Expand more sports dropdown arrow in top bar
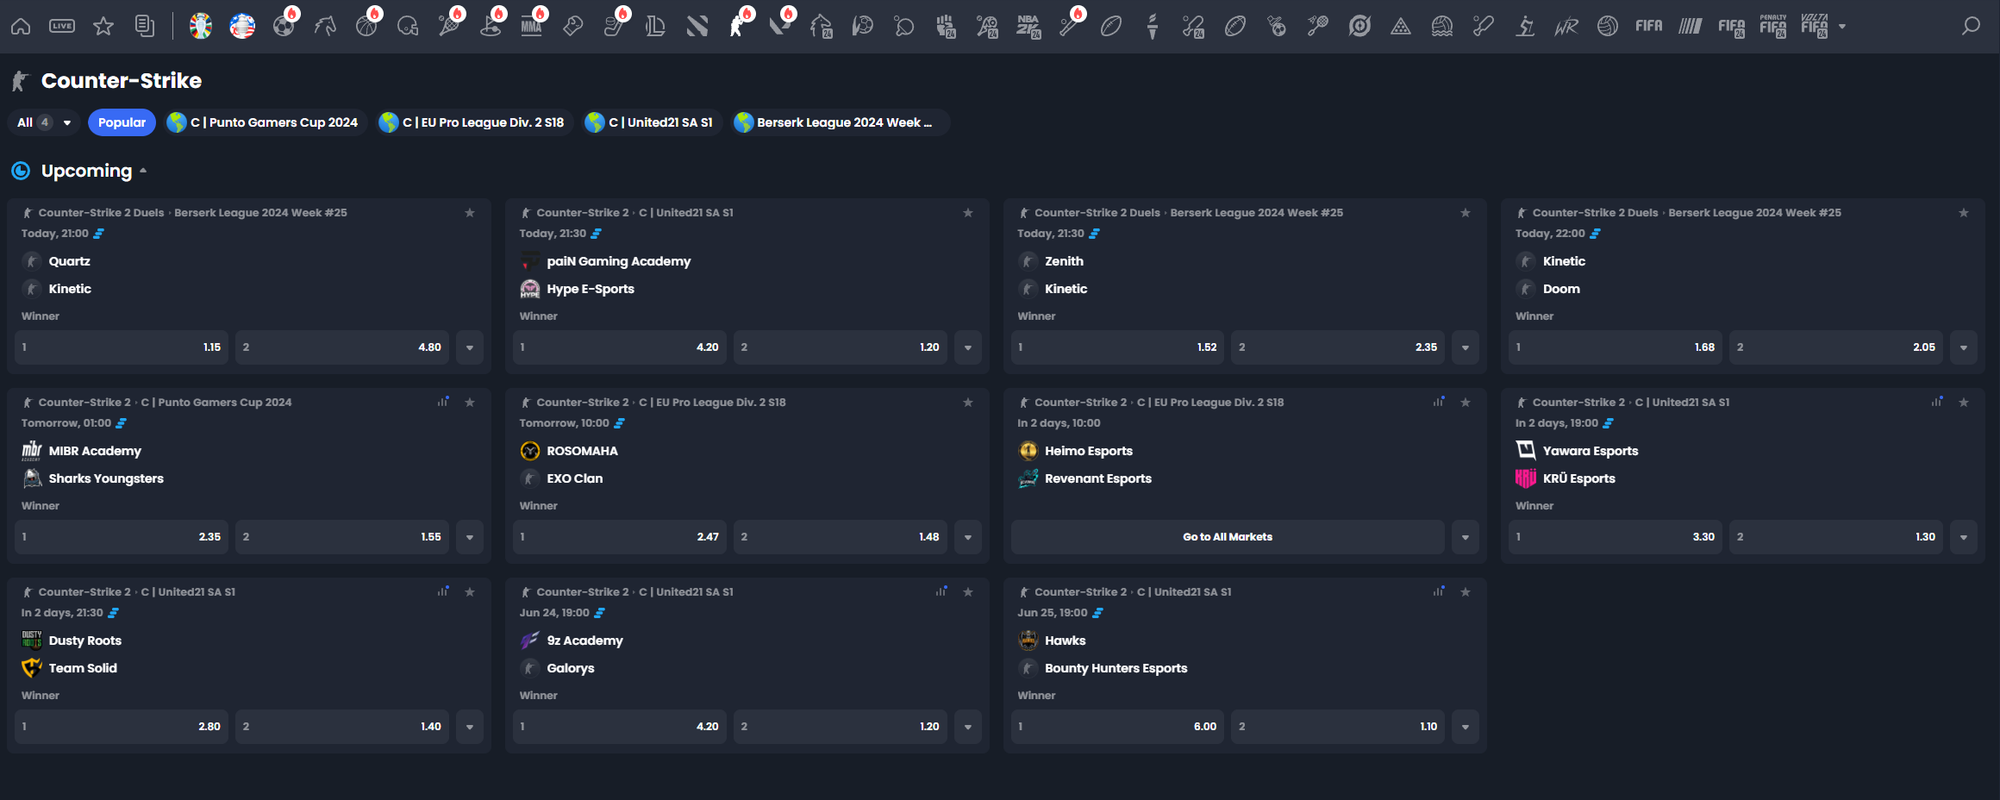 click(1843, 26)
